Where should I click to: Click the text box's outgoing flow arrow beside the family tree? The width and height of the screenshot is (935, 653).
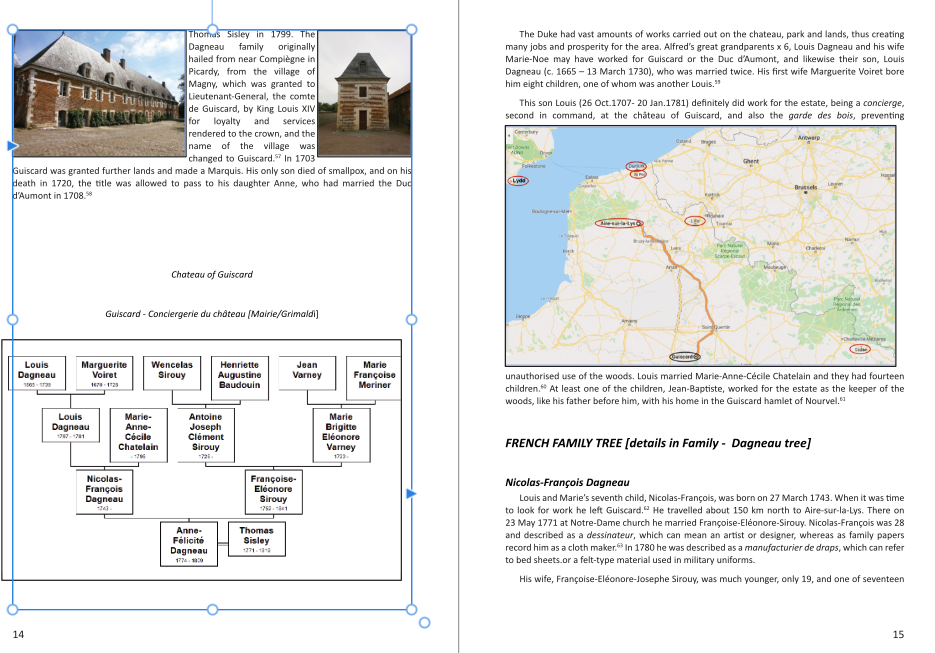coord(411,494)
